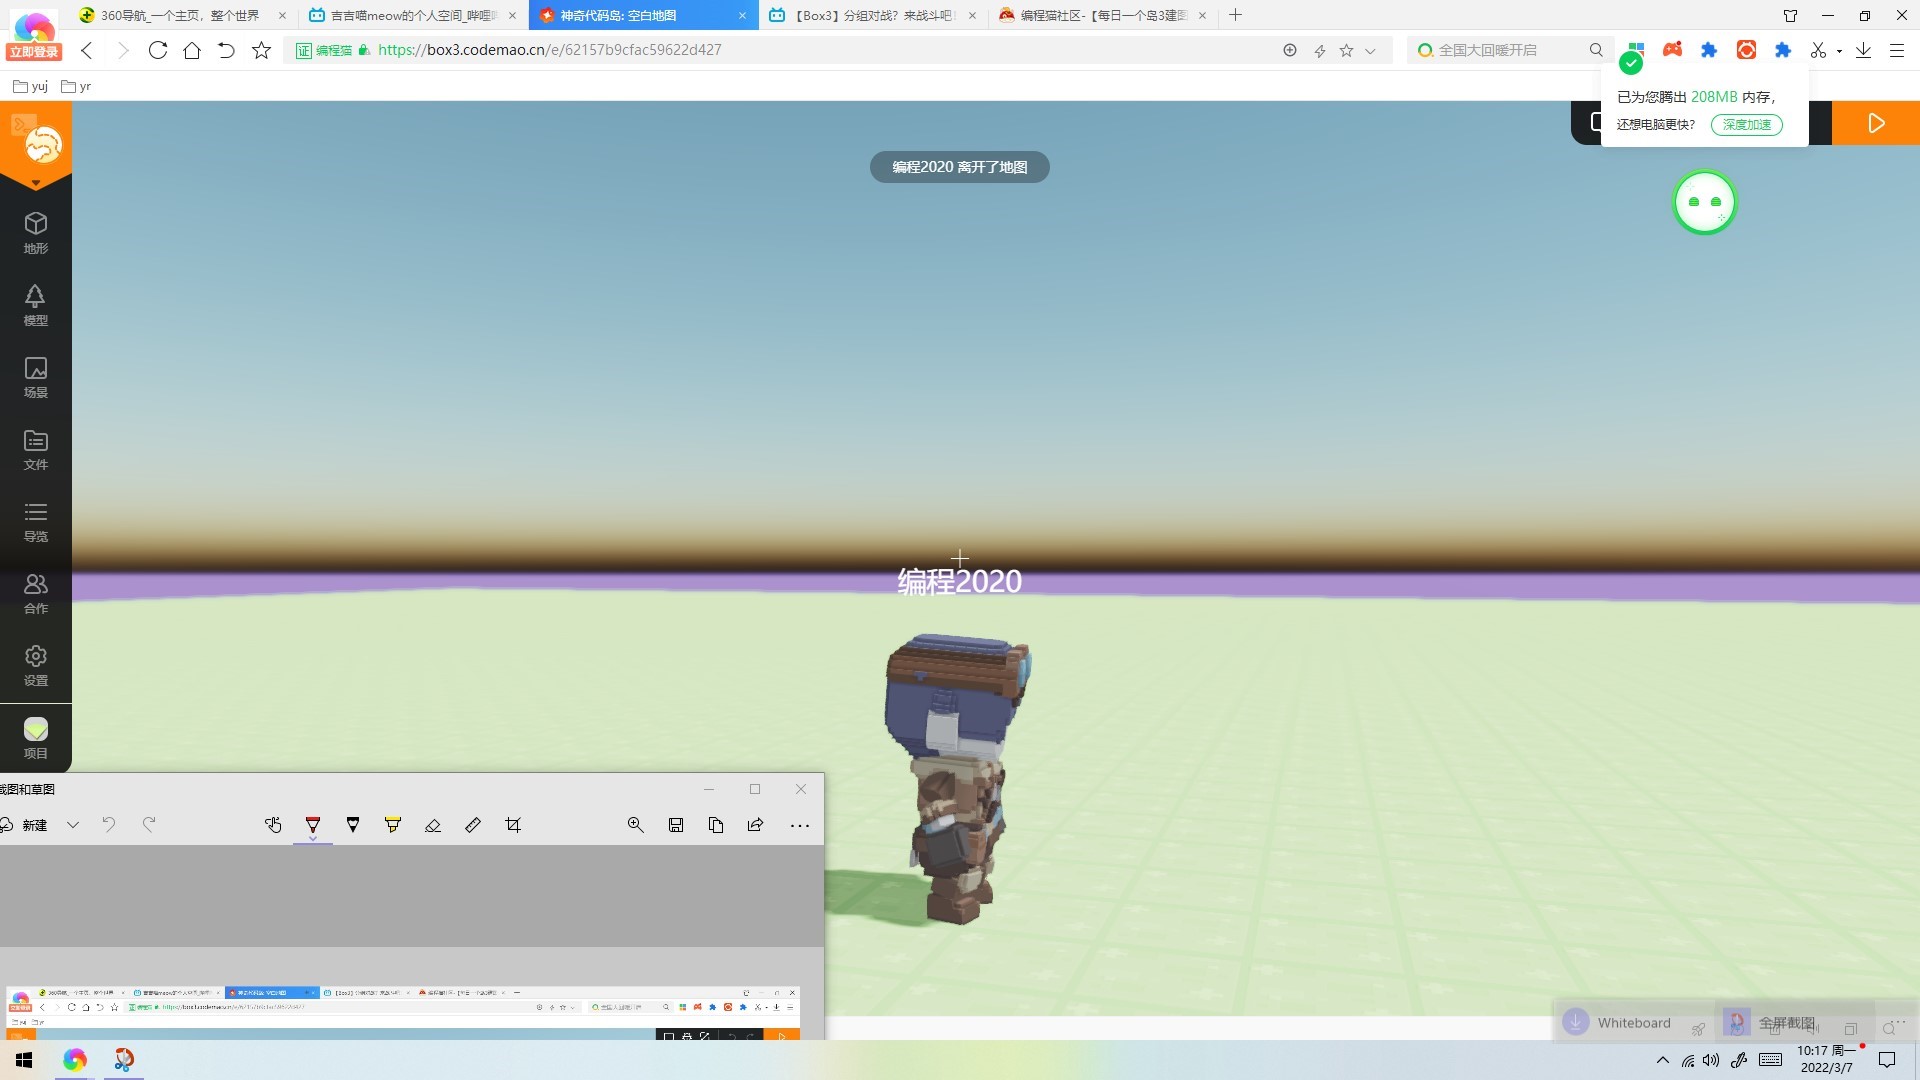Open the Windows notification center

[x=1887, y=1060]
